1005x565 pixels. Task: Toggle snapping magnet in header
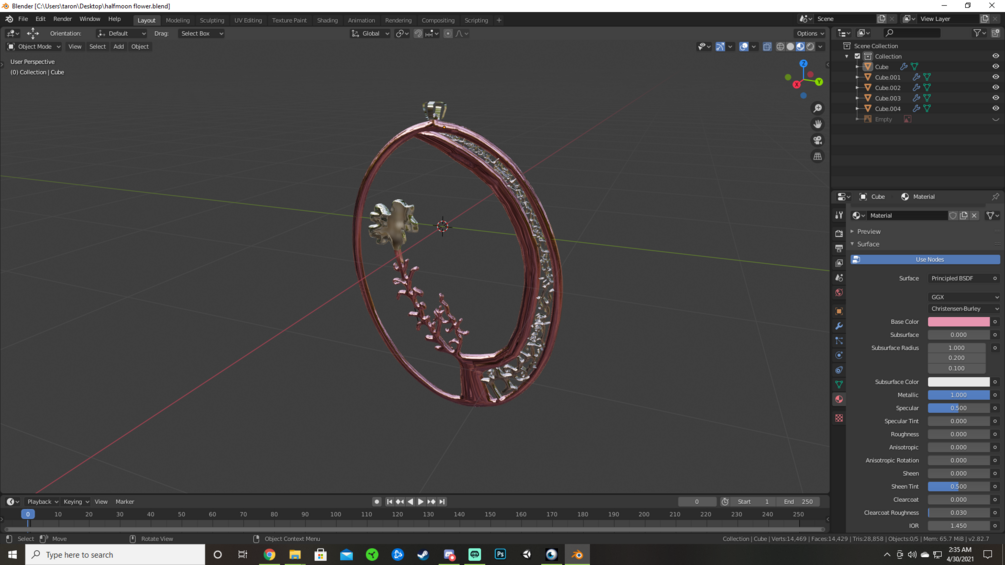(x=418, y=33)
